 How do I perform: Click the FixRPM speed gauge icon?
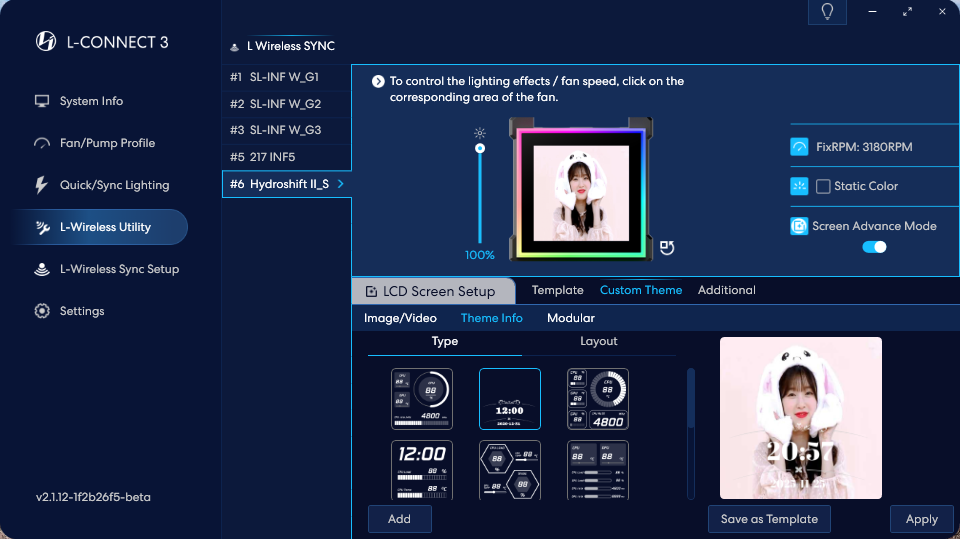click(799, 147)
